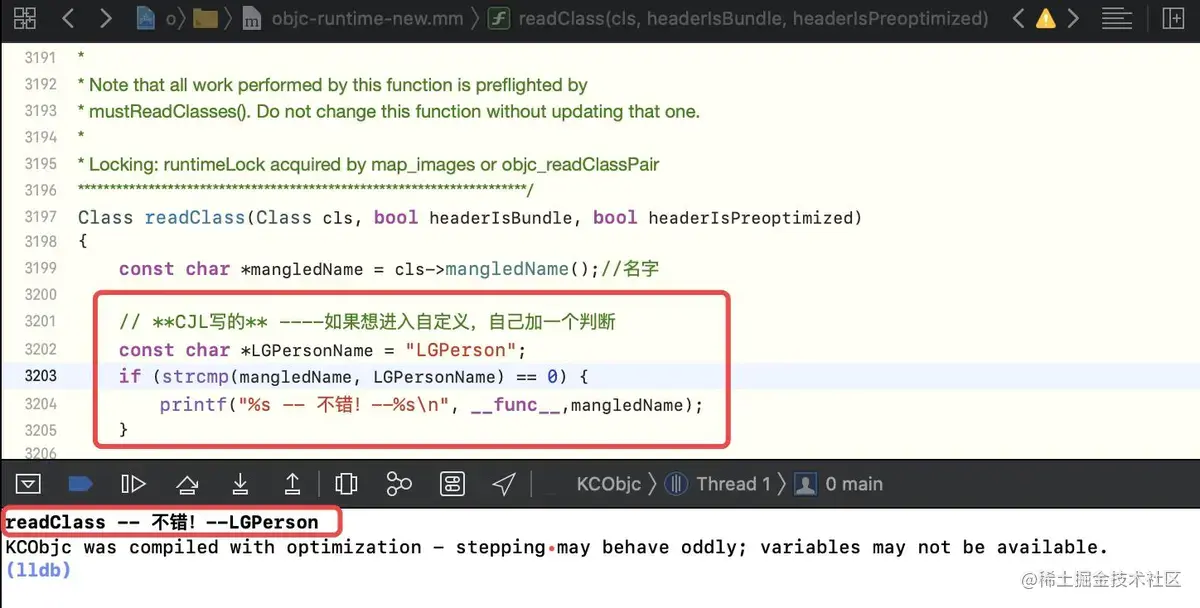Select the KCObjc process in the debug bar
The width and height of the screenshot is (1200, 608).
point(608,484)
